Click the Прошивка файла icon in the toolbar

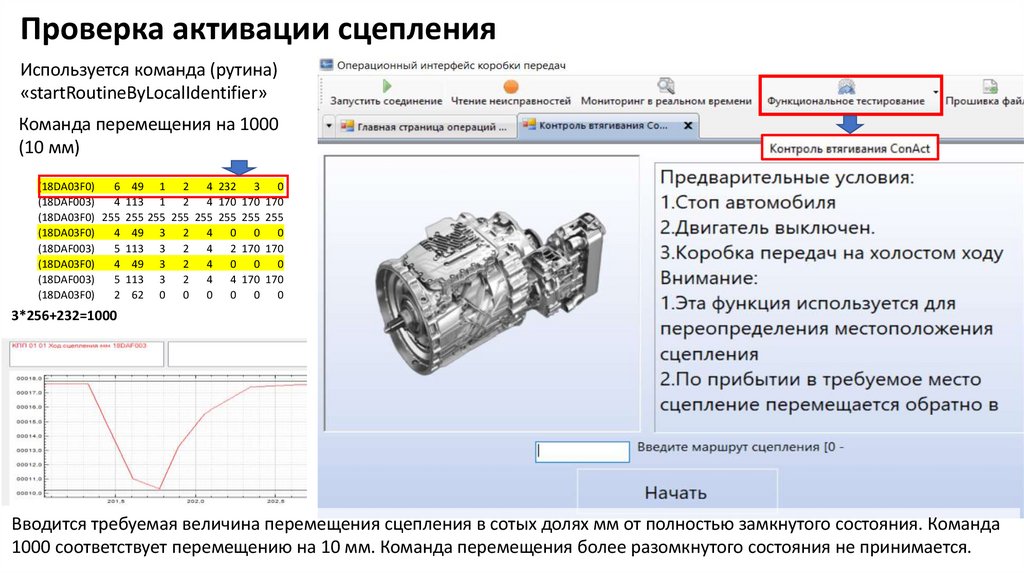[990, 86]
